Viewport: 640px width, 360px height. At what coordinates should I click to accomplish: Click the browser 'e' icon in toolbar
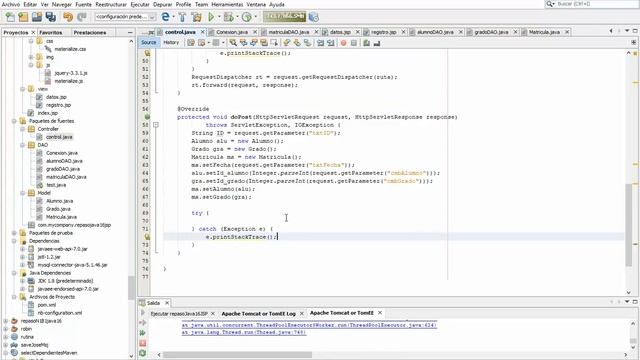pos(165,17)
